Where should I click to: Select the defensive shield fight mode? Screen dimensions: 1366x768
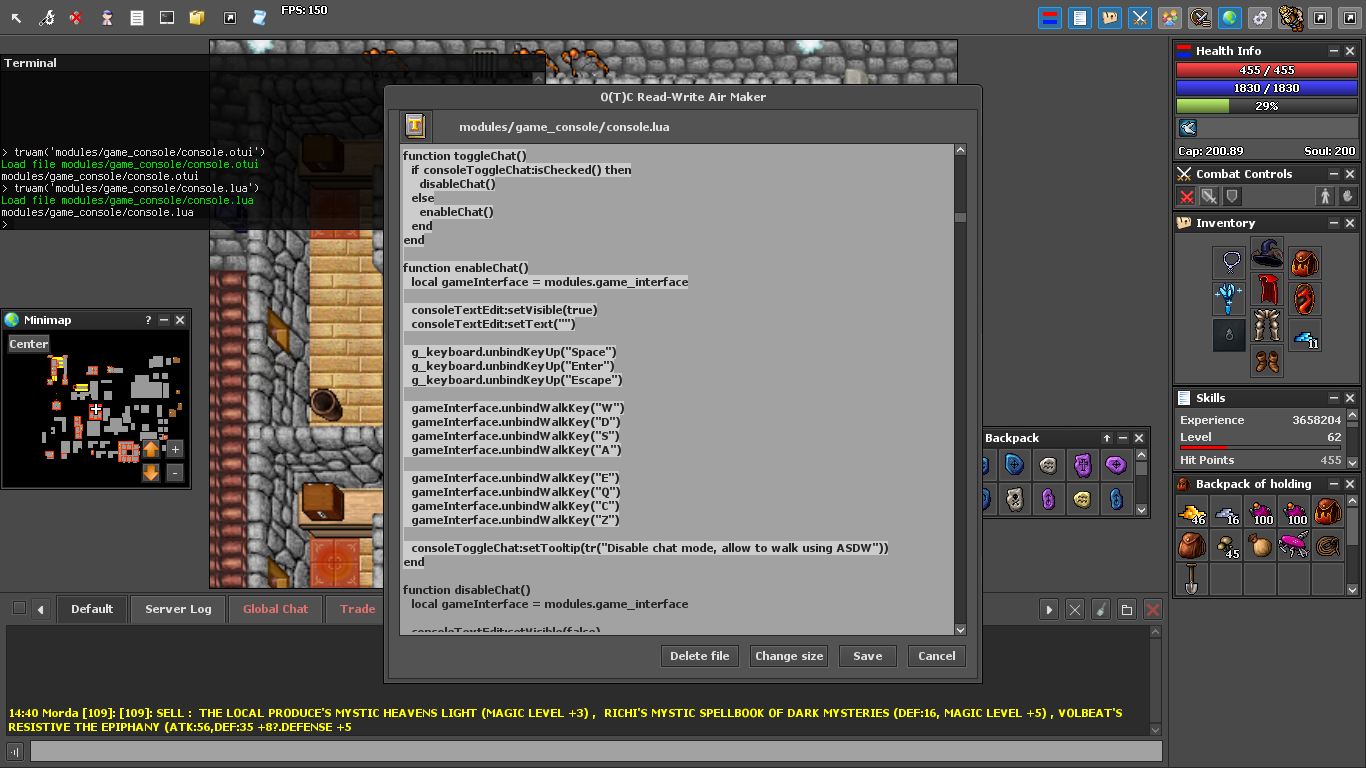pyautogui.click(x=1233, y=197)
